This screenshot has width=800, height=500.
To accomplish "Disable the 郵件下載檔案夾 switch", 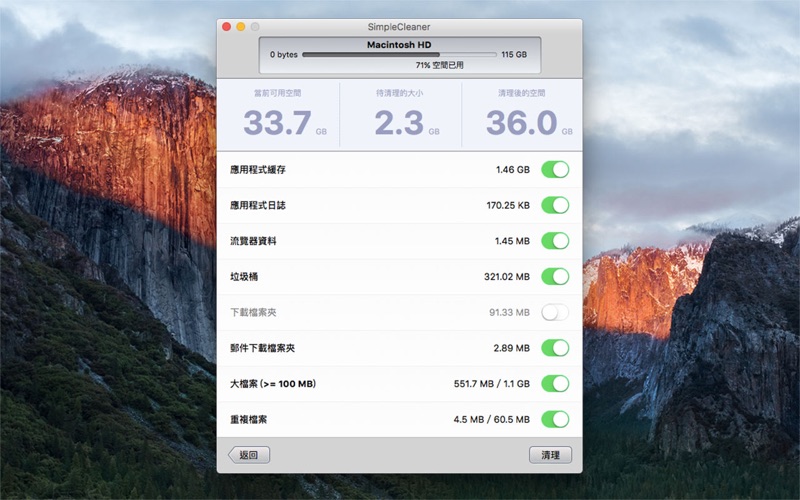I will pos(555,348).
